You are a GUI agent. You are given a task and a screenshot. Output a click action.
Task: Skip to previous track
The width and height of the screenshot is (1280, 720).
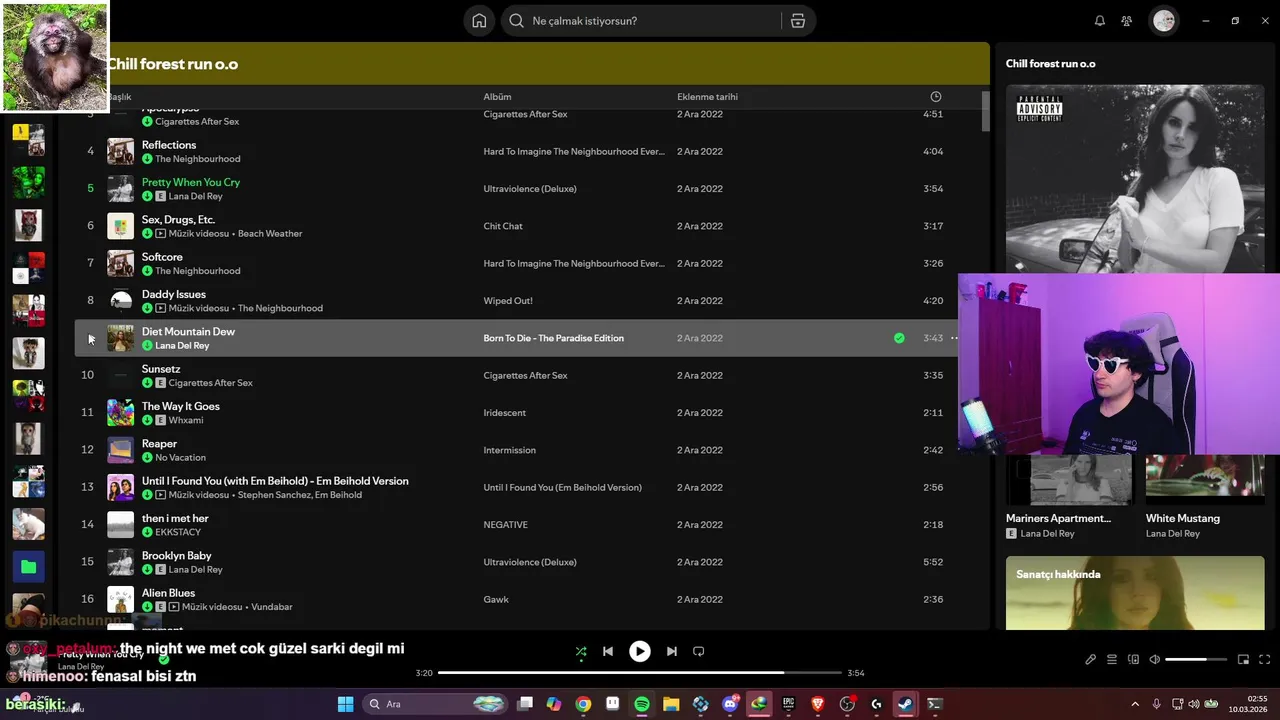pos(608,651)
